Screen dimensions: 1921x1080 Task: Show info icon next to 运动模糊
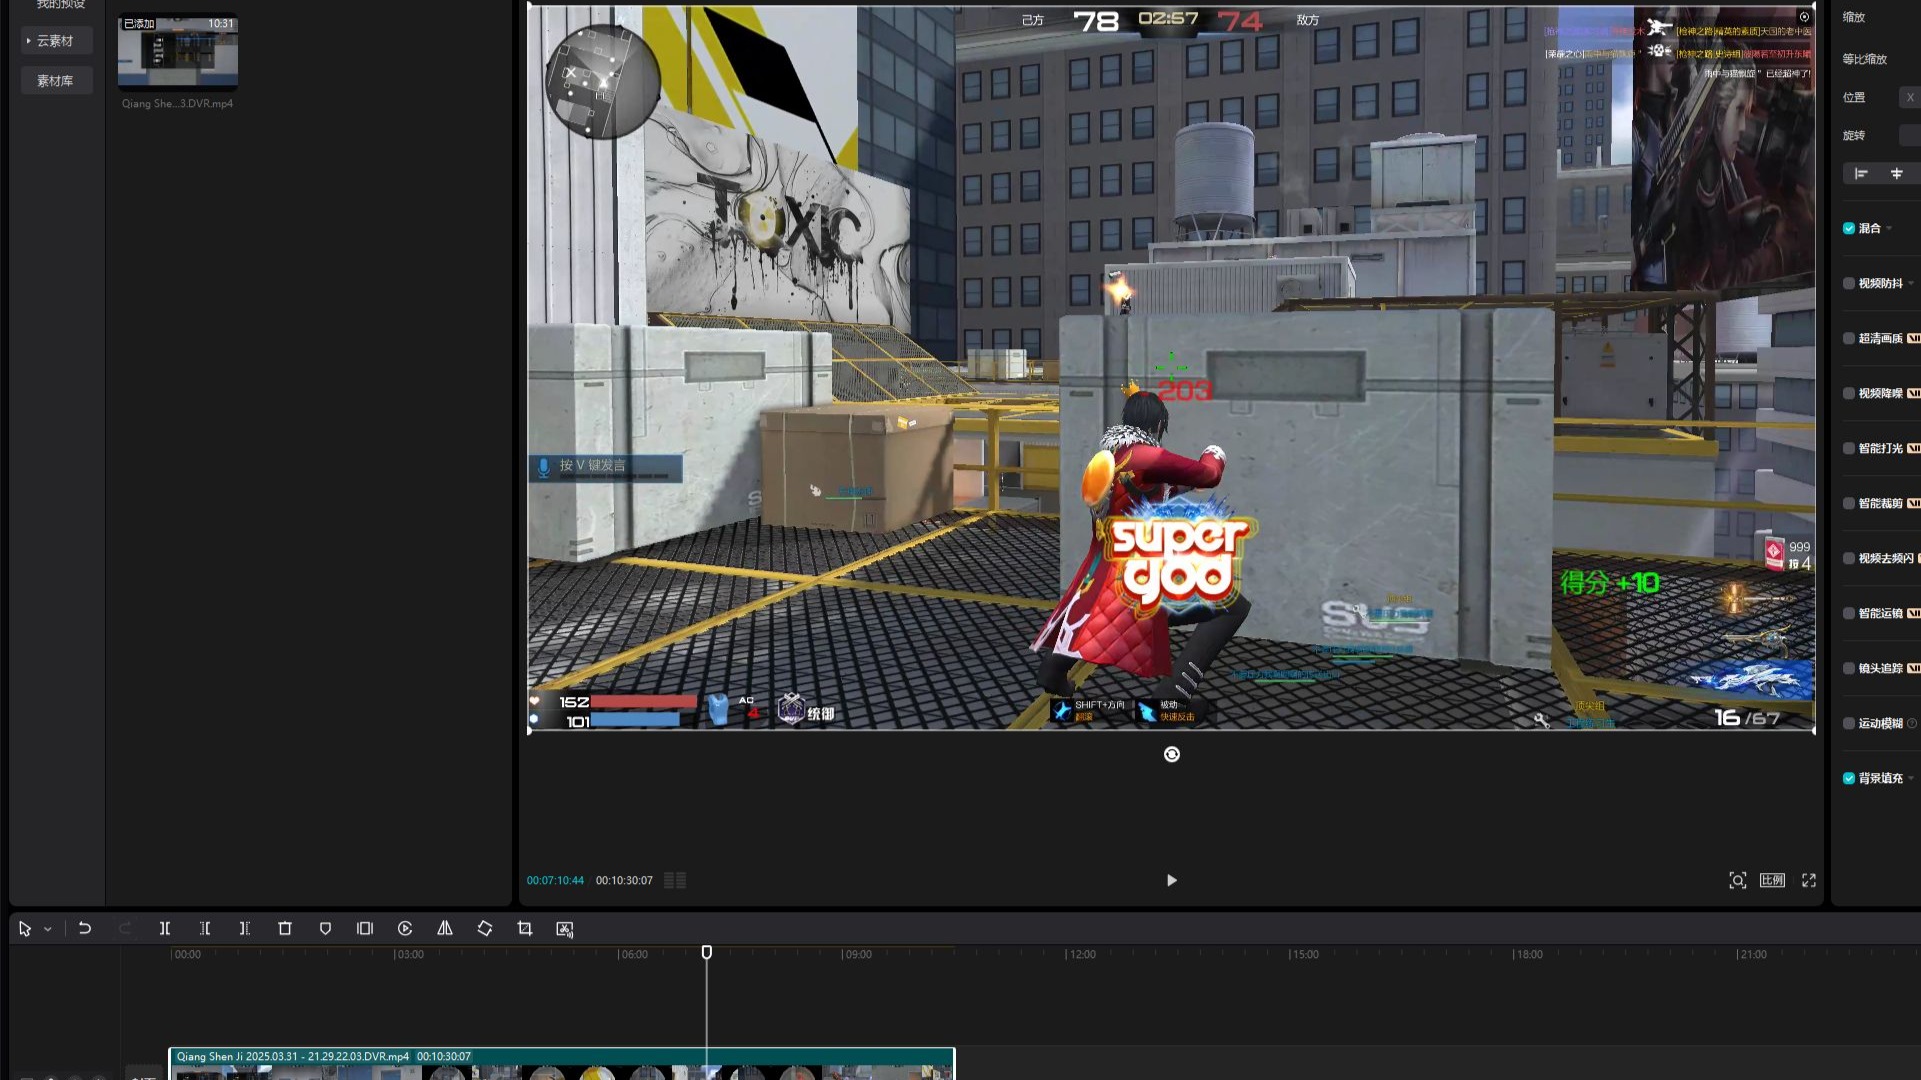coord(1912,723)
